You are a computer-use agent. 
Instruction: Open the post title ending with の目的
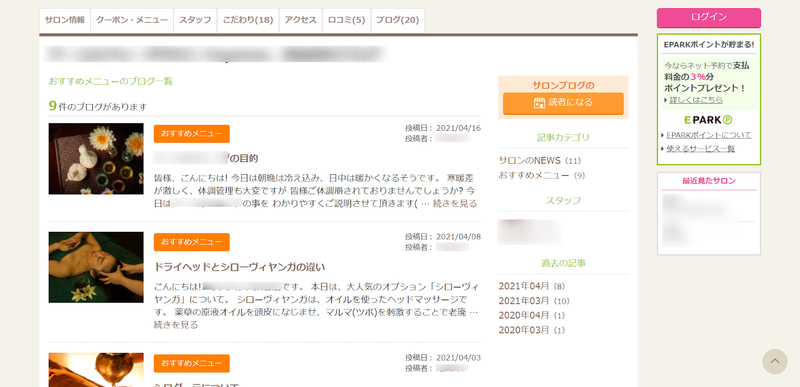click(206, 158)
